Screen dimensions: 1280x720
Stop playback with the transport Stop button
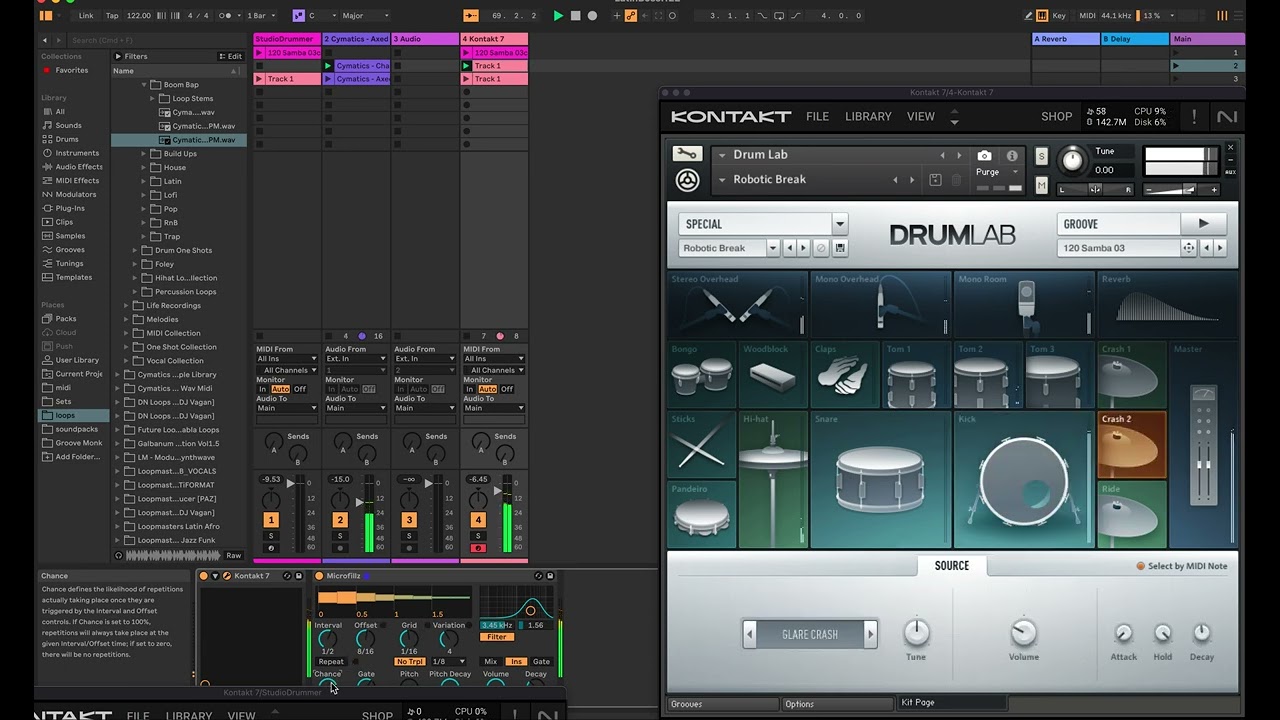tap(575, 16)
